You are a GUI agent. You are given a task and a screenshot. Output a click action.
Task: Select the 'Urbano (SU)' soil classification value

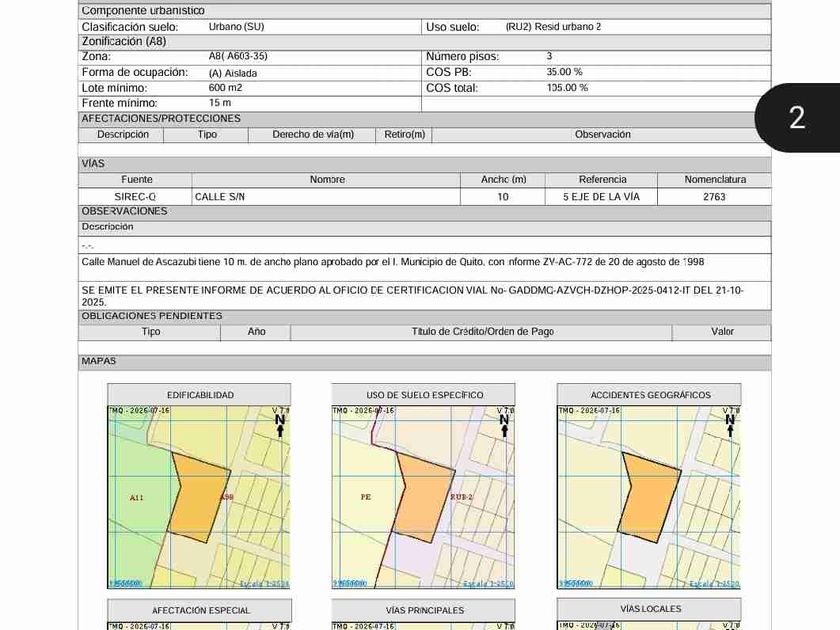(236, 26)
